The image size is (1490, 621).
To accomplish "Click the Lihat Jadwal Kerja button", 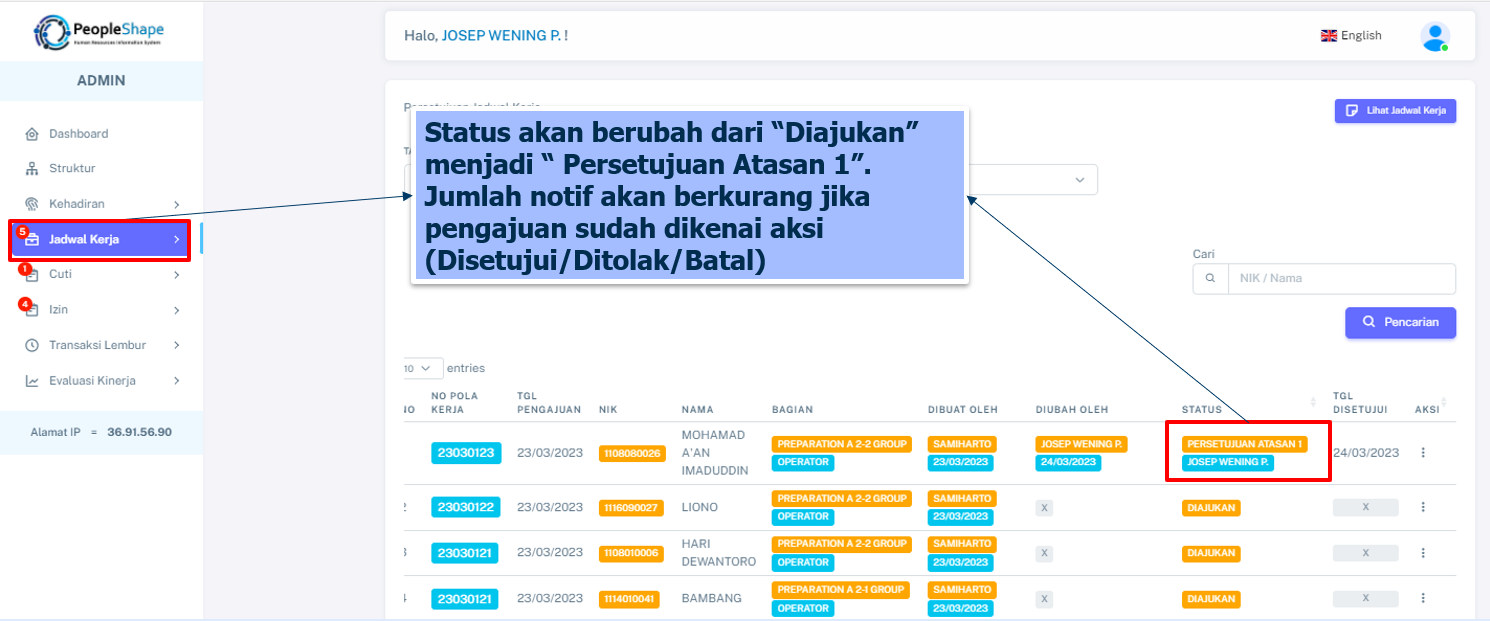I will click(1395, 111).
